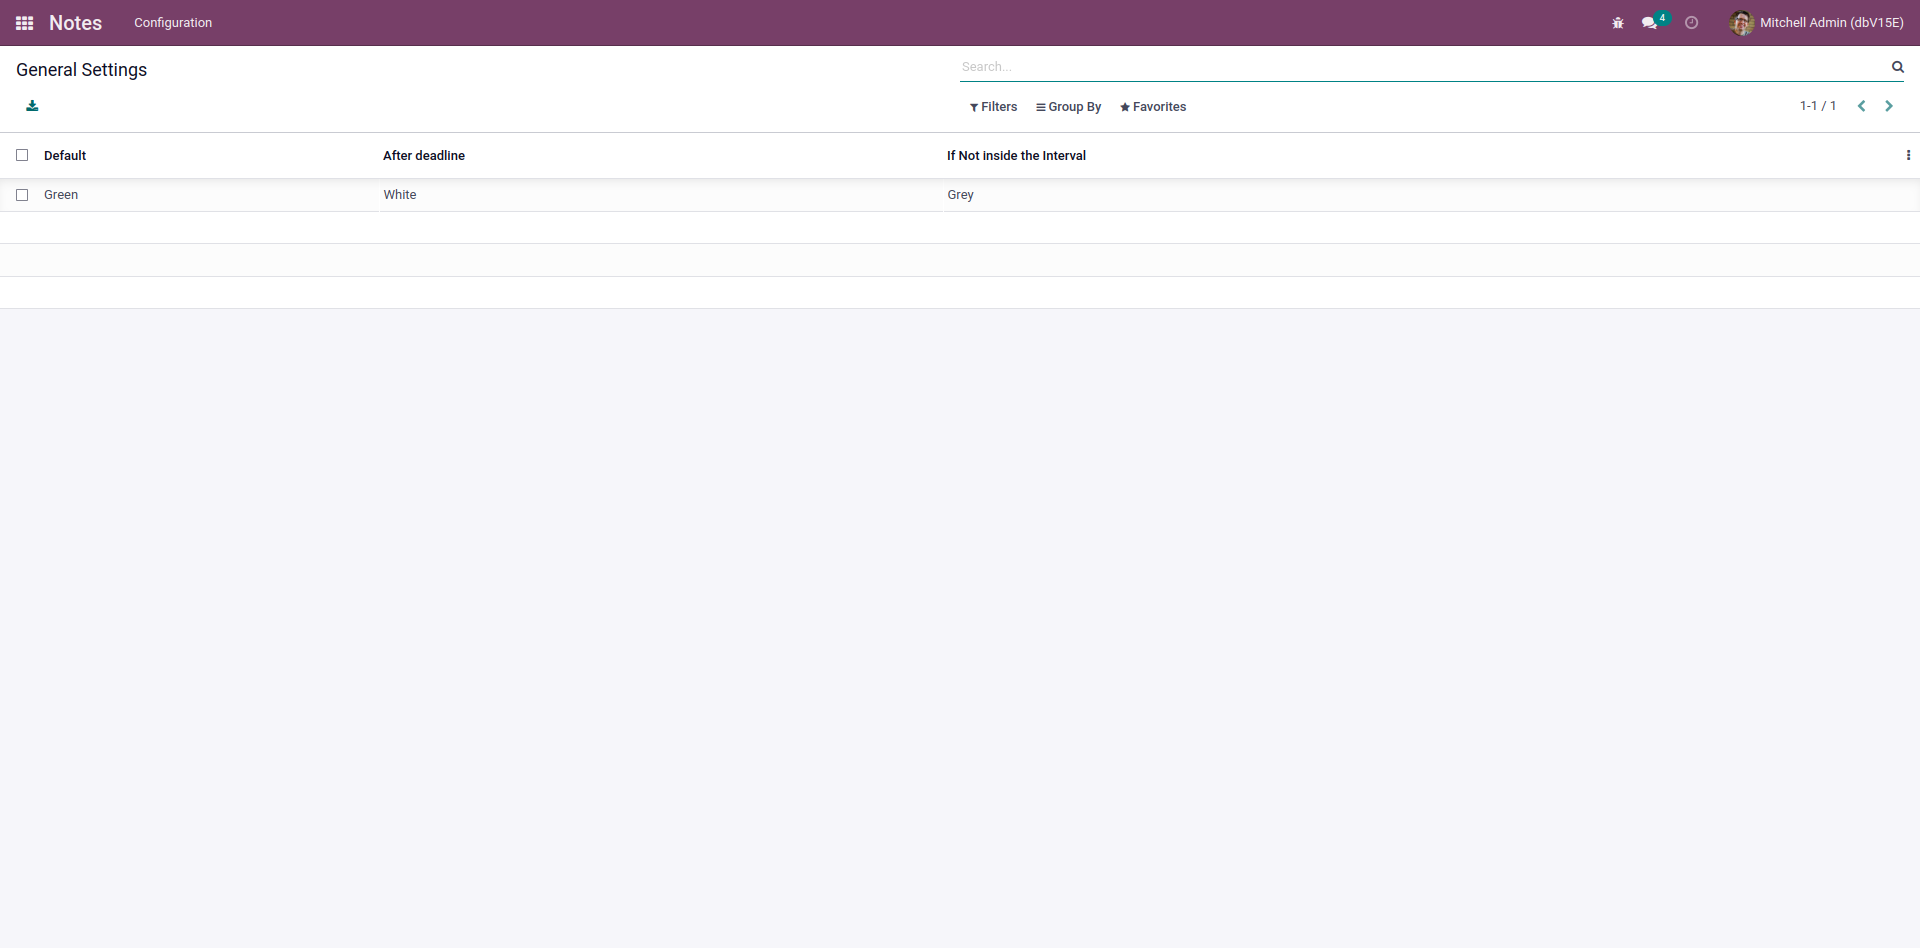Click the Notes app title
The image size is (1920, 948).
[x=75, y=23]
